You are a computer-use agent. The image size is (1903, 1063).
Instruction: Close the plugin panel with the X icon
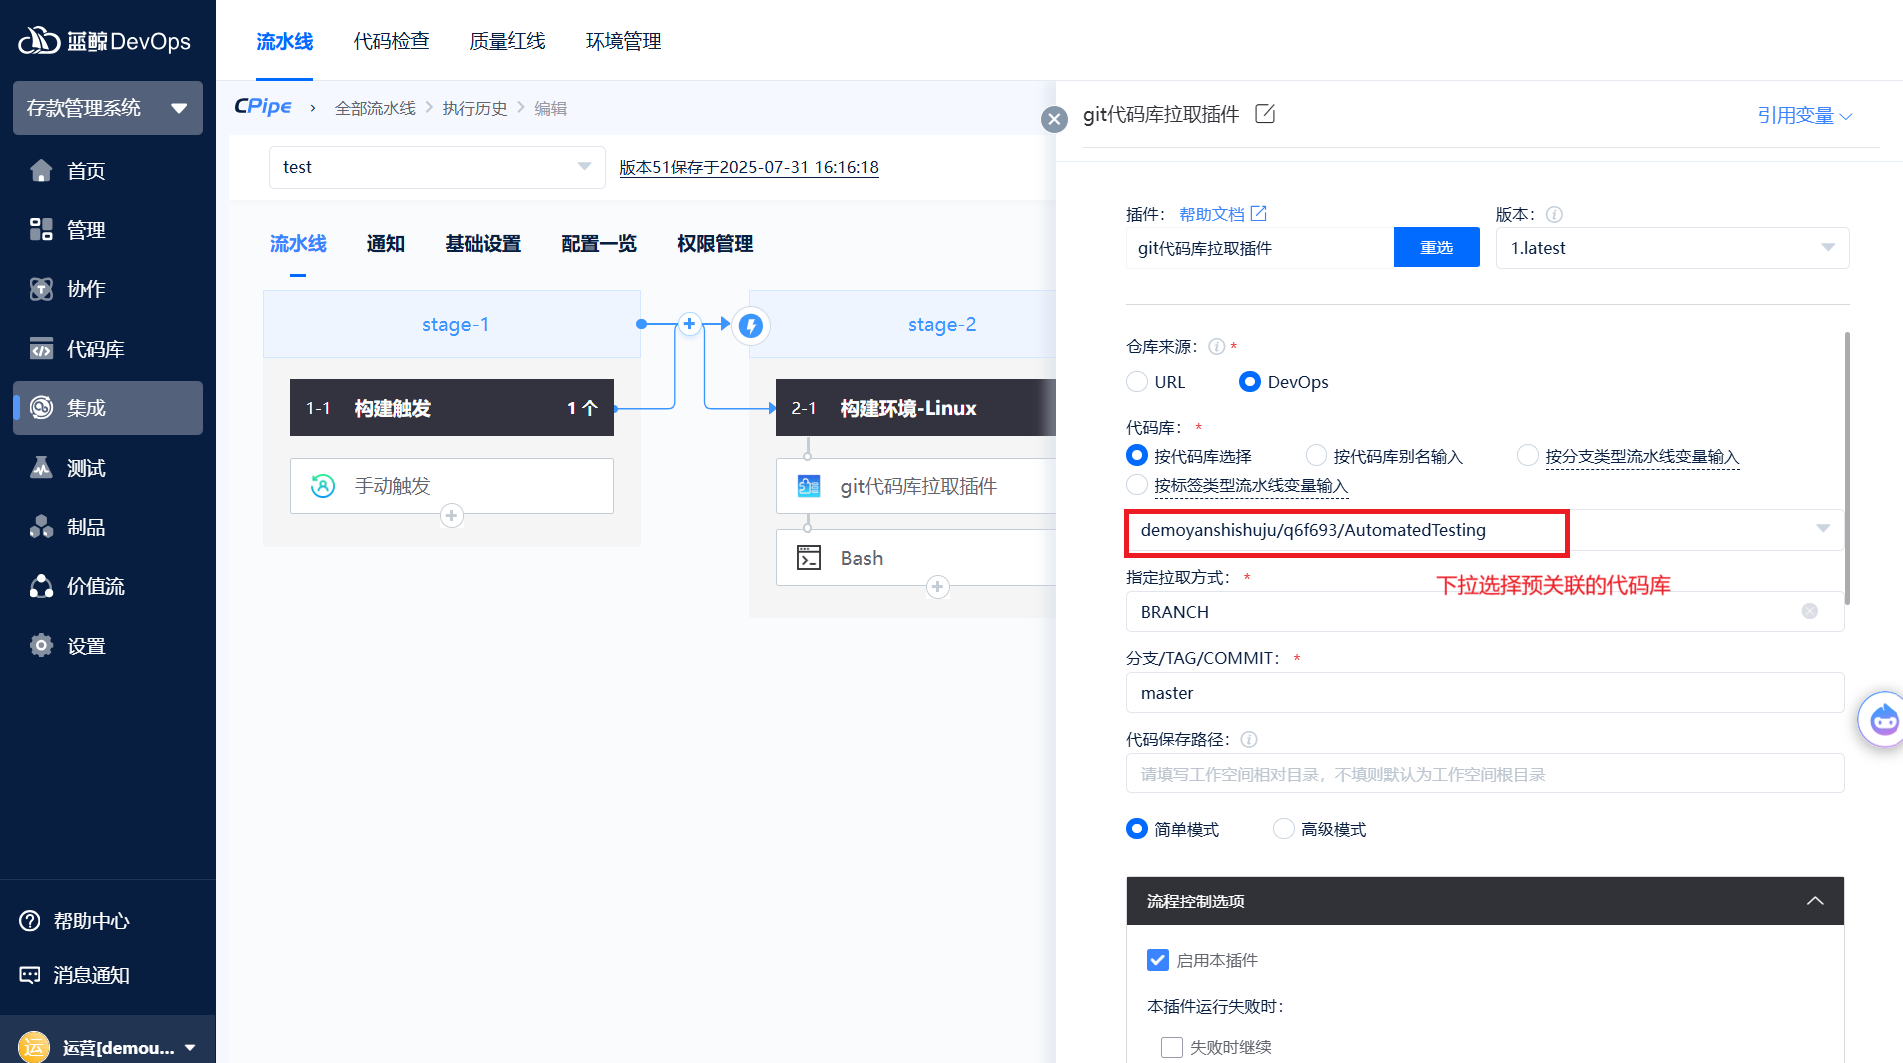pos(1054,120)
